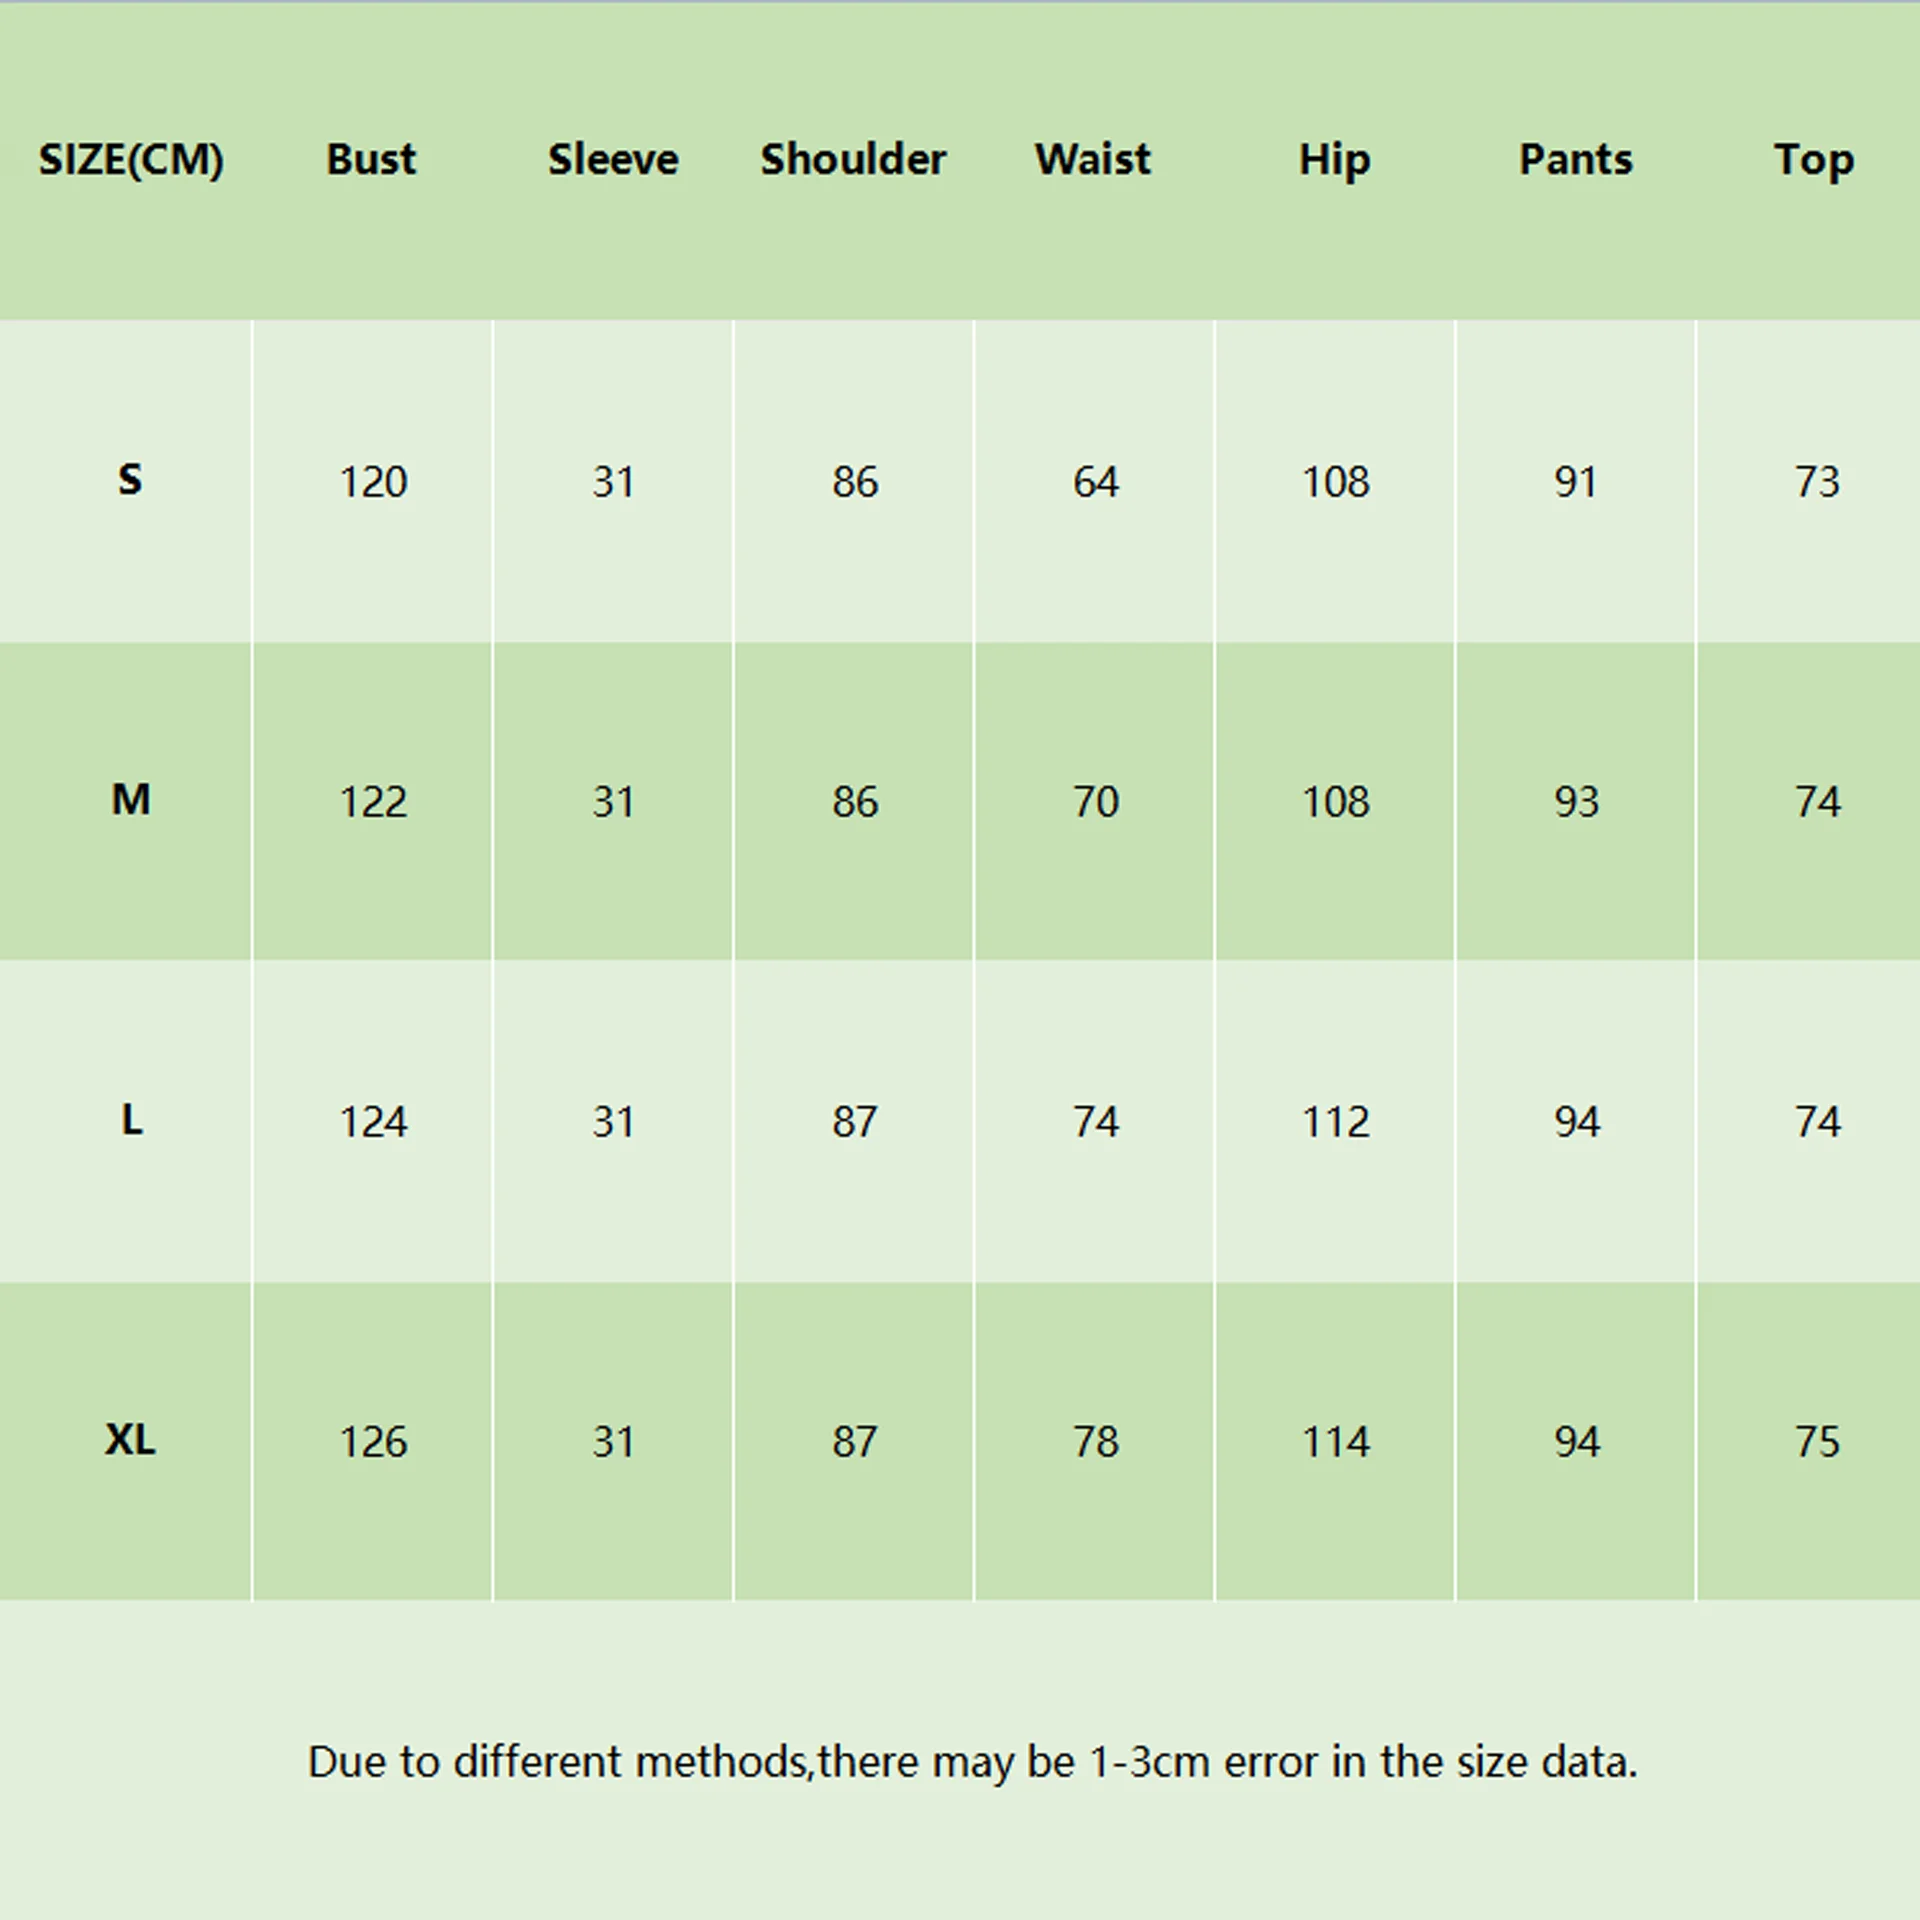Click Pants value 91 in the S row
Viewport: 1920px width, 1920px height.
pos(1575,482)
